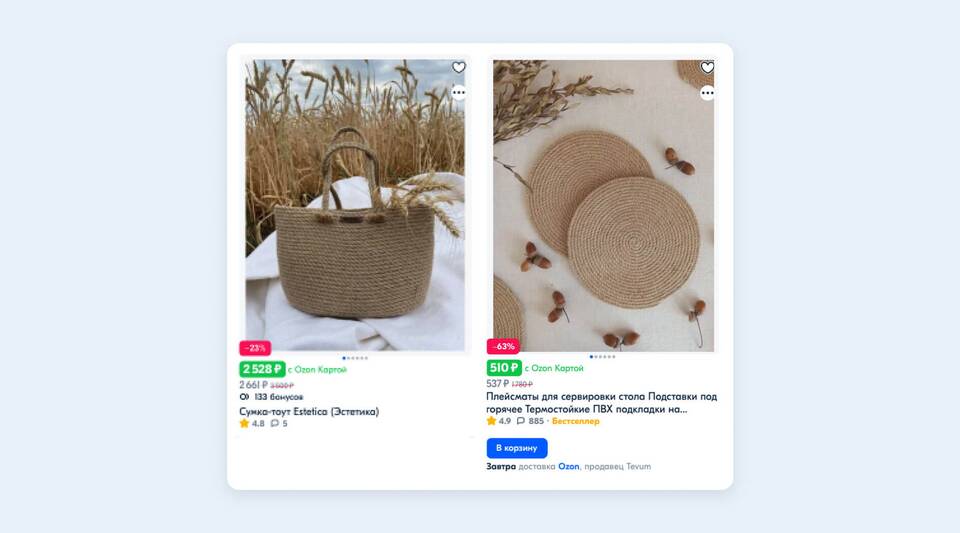Open the 885 reviews comment icon

click(520, 421)
